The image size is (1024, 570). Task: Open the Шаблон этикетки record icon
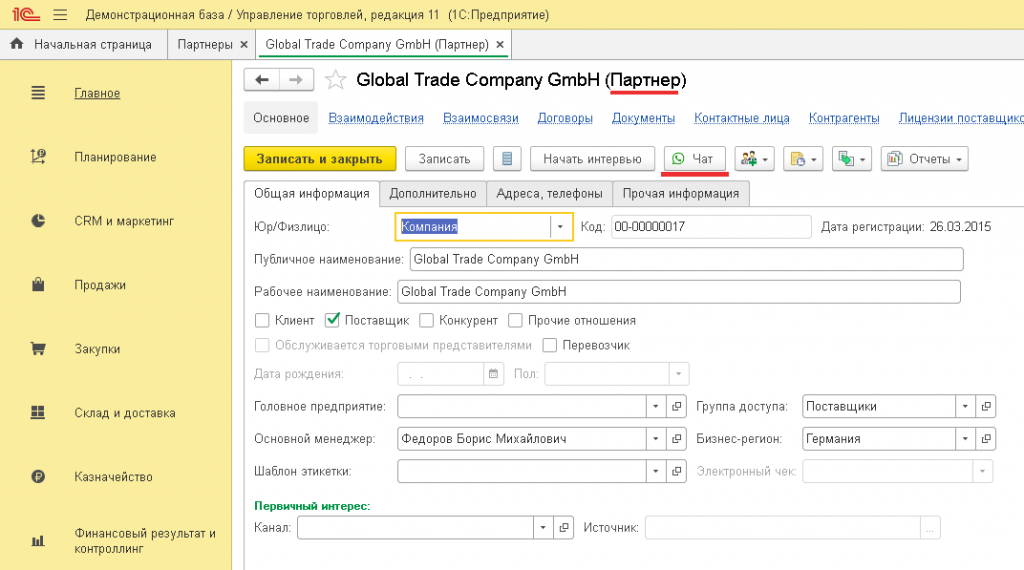coord(677,471)
